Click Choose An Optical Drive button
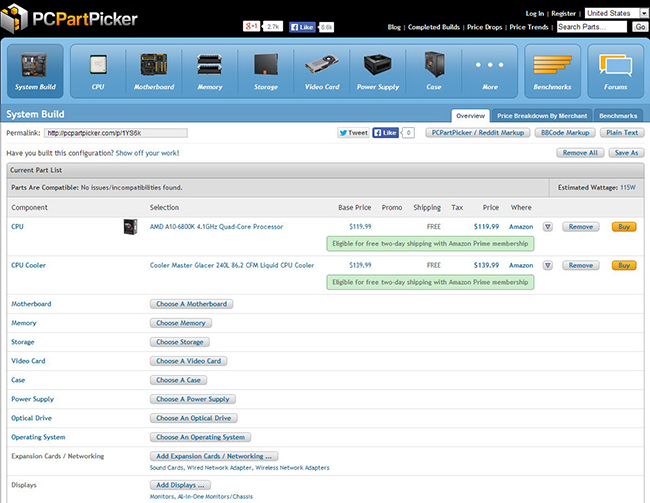Screen dimensions: 650x503 click(194, 418)
